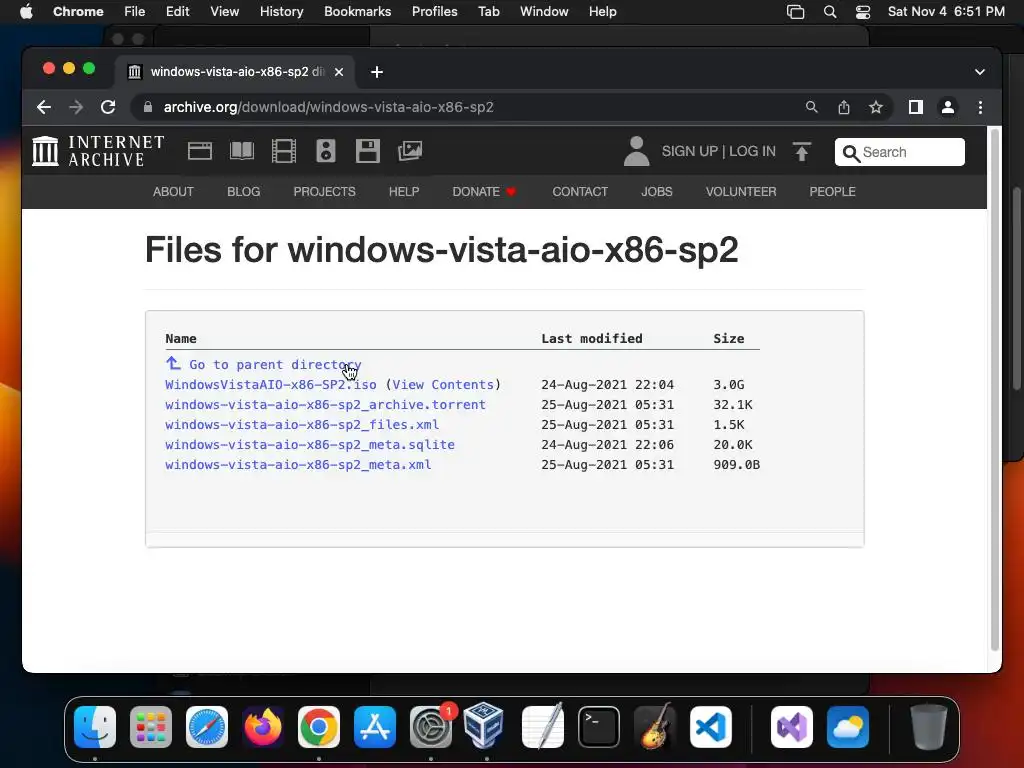Viewport: 1024px width, 768px height.
Task: Click the View Contents link
Action: (443, 385)
